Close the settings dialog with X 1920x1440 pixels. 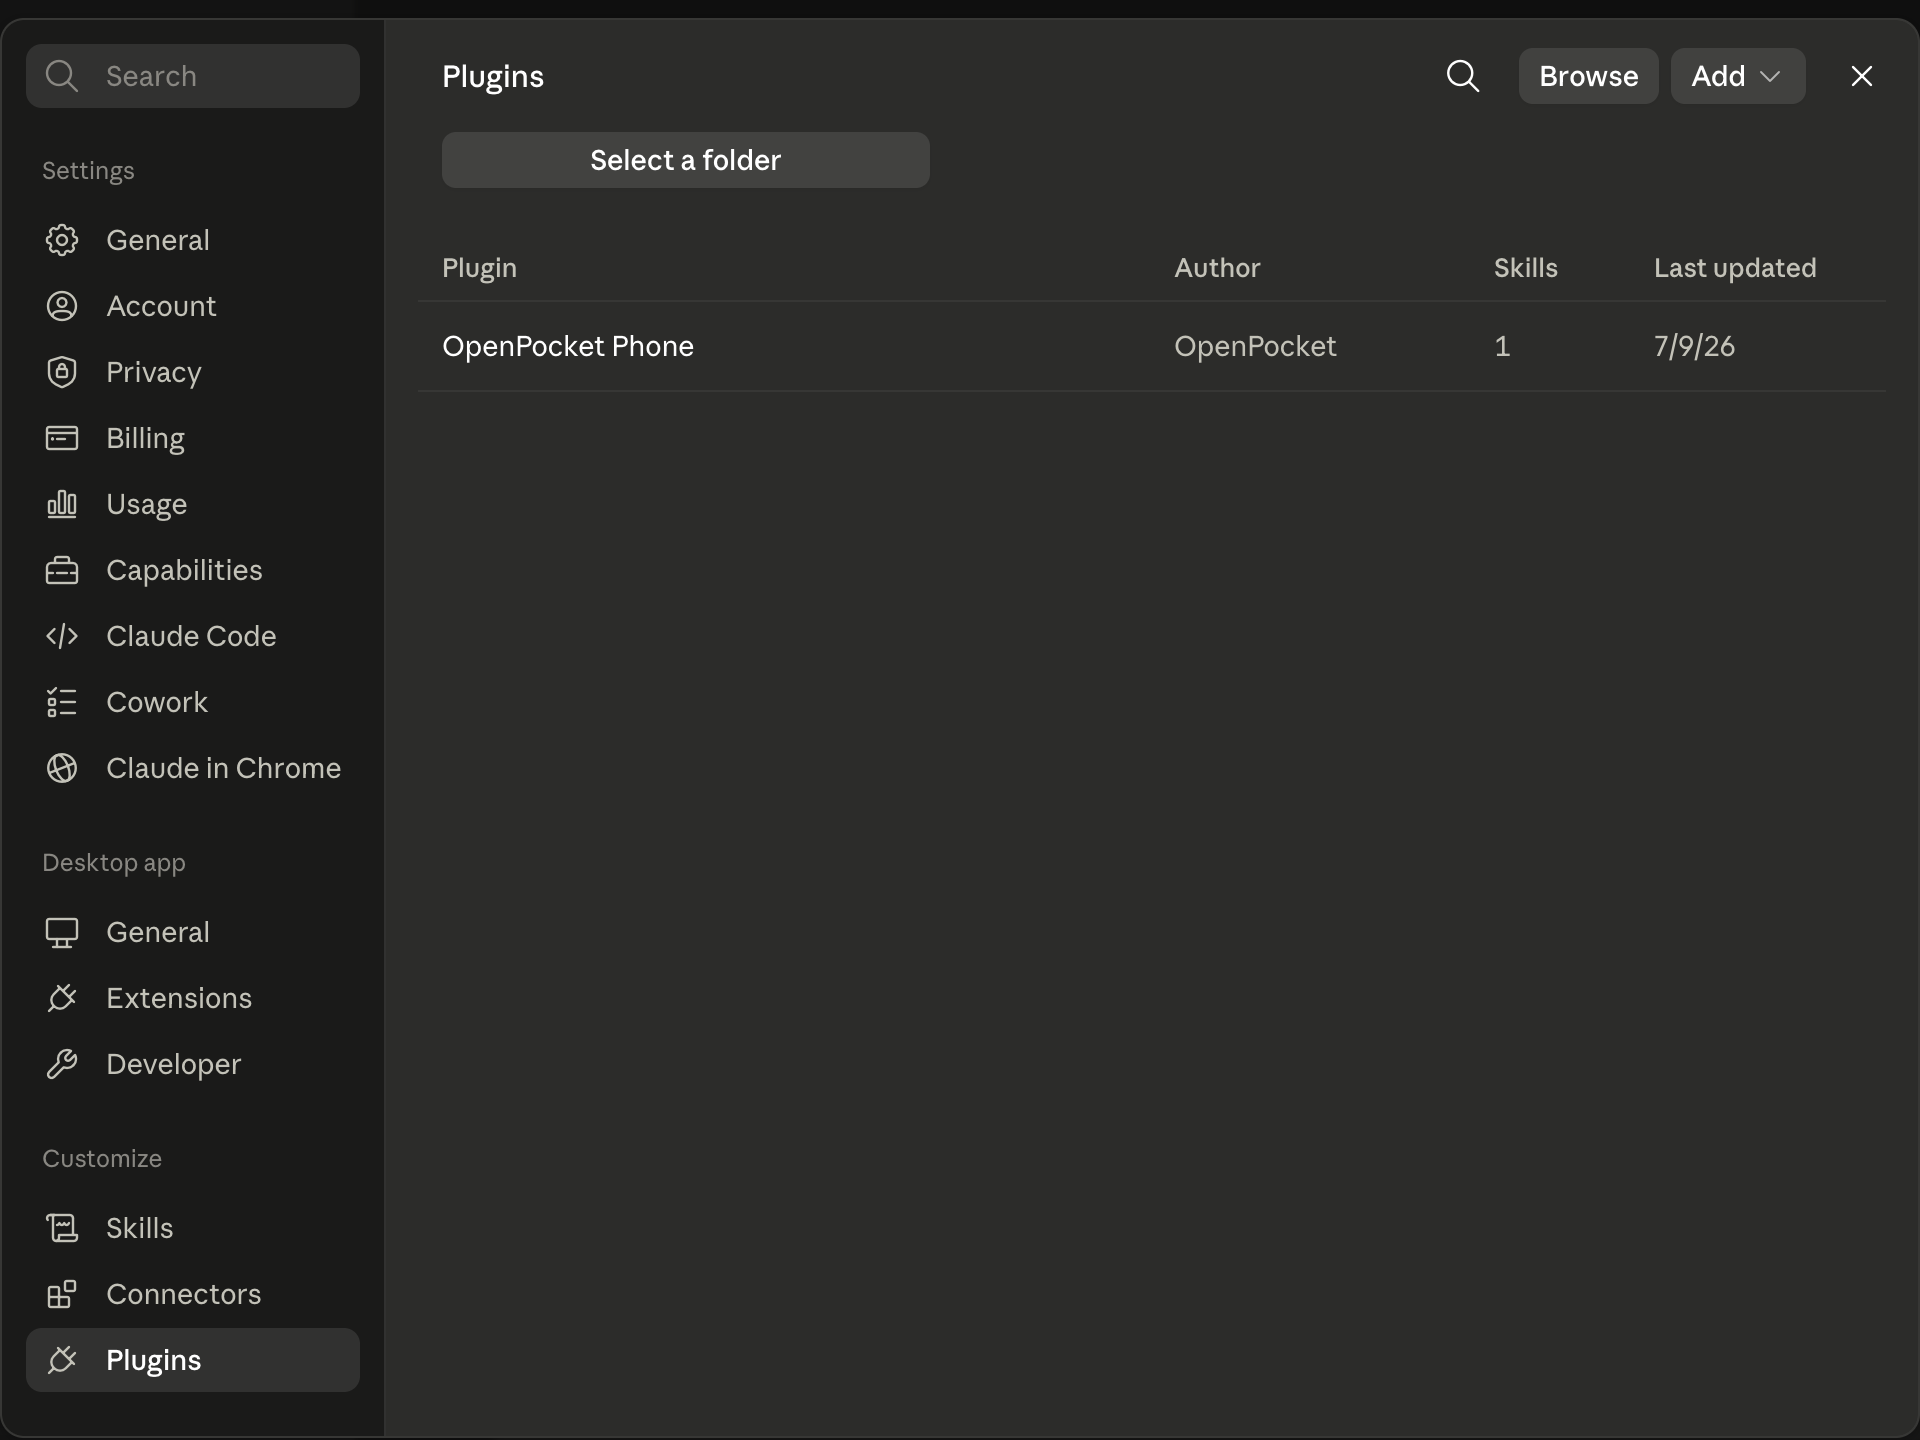1862,76
